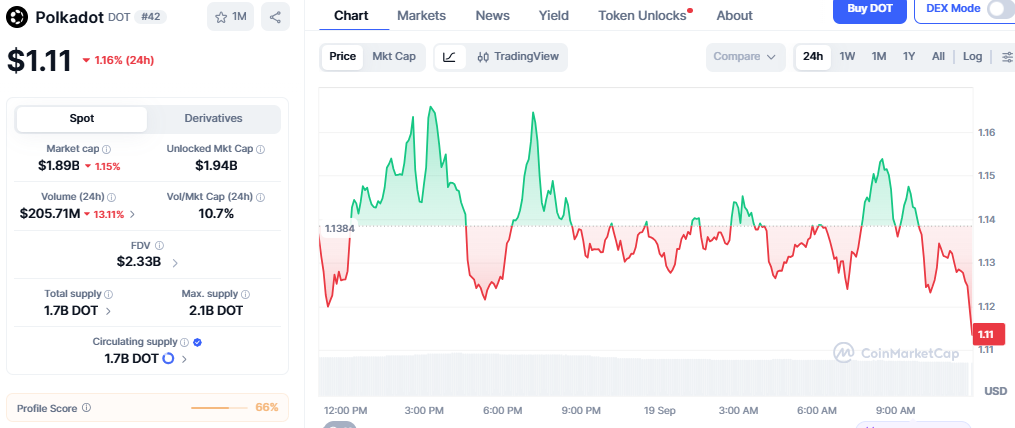Show info icon for Profile Score
This screenshot has width=1015, height=428.
coord(87,408)
